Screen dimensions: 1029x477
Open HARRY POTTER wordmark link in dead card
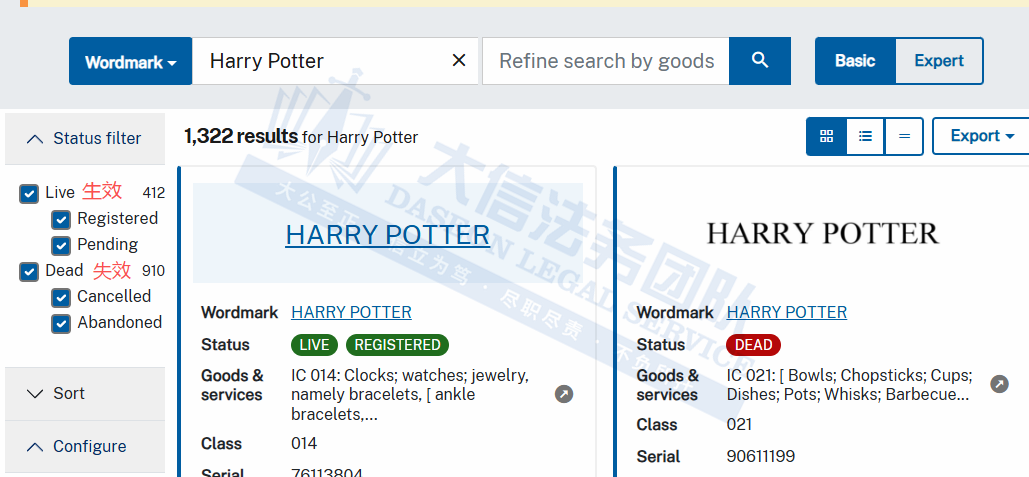coord(787,312)
